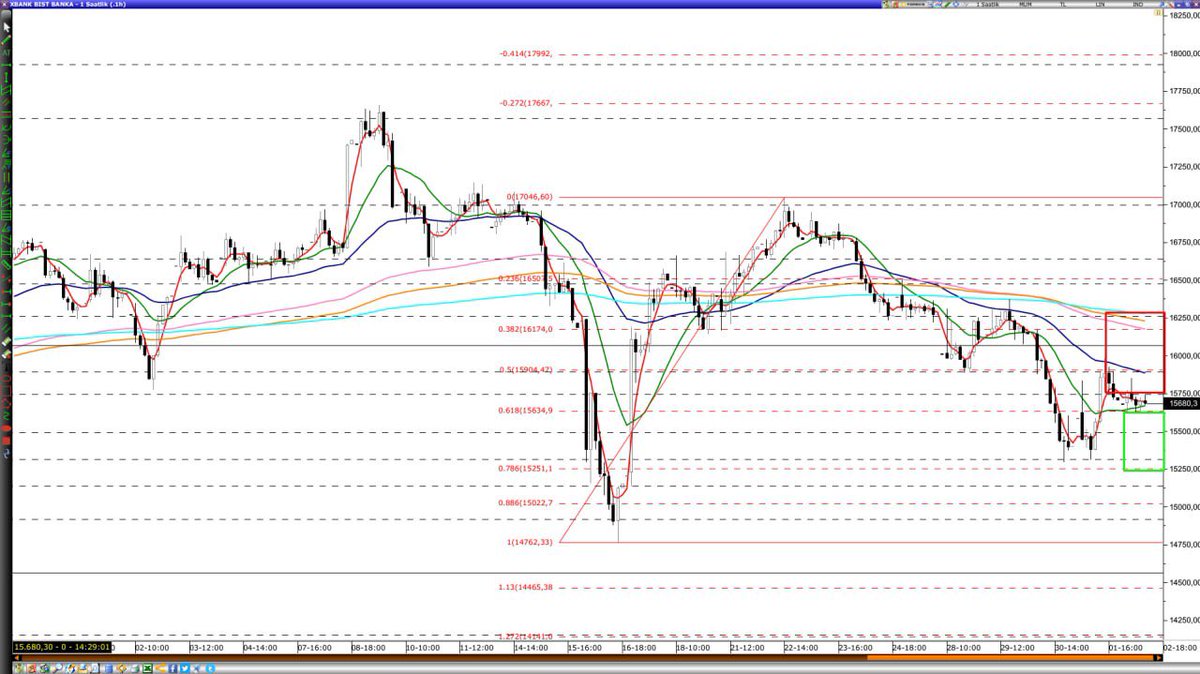Click the green pencil icon in the top toolbar
The image size is (1200, 674).
(948, 5)
